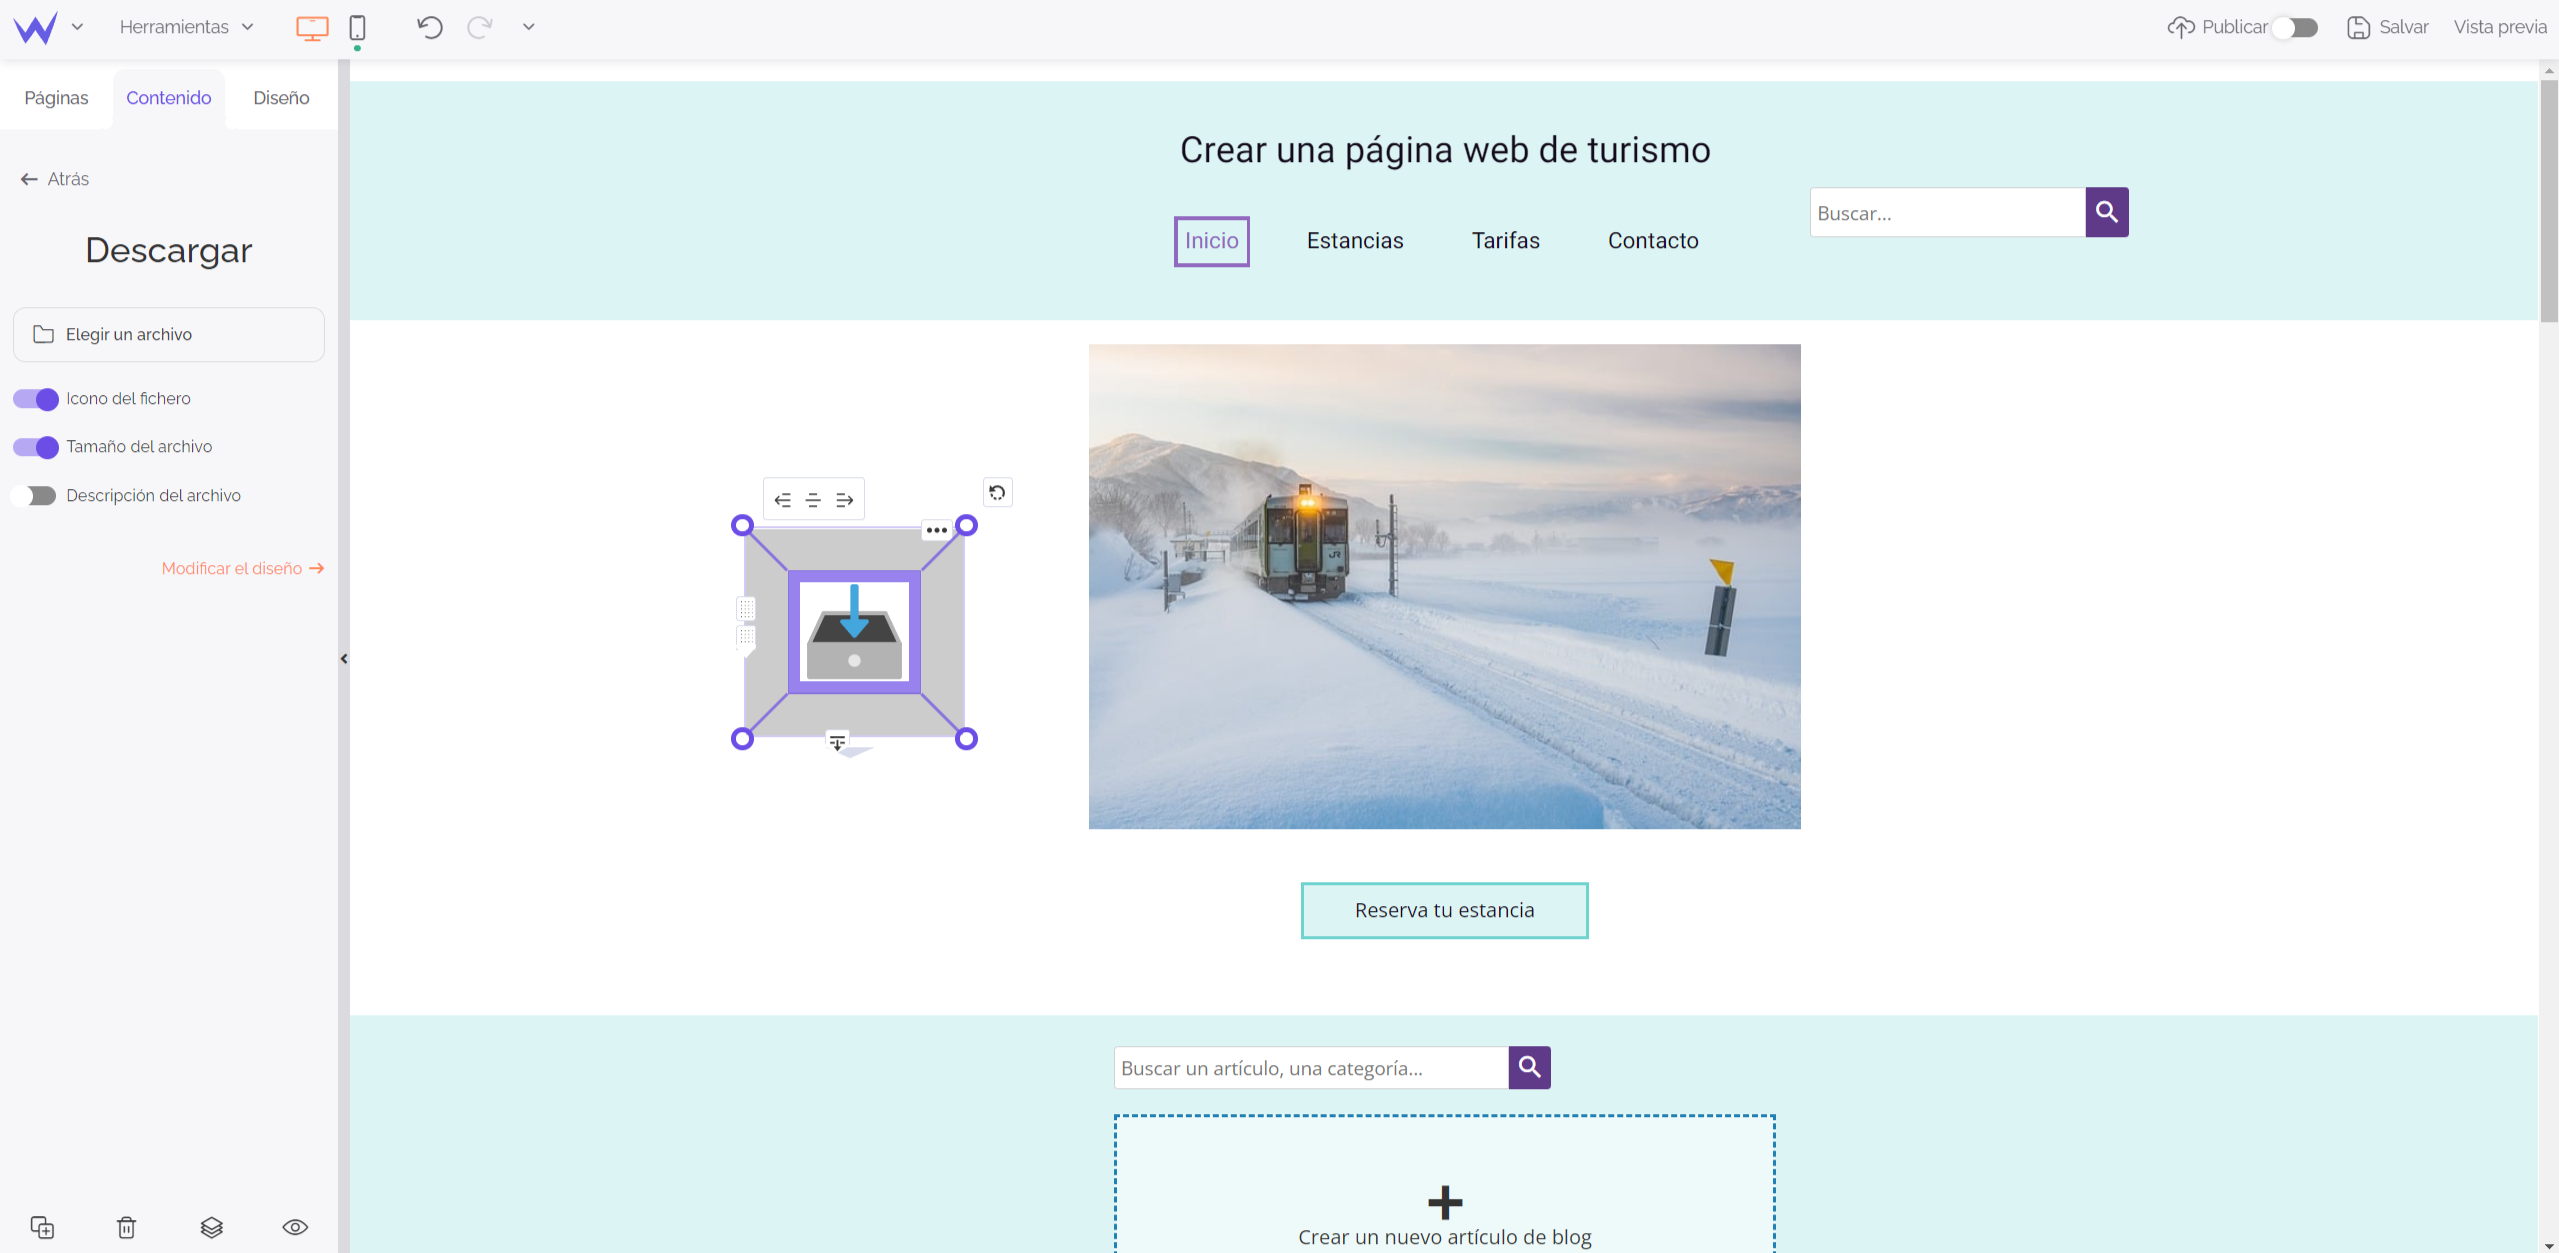Screen dimensions: 2559x1253
Task: Click plus to create blog article
Action: pyautogui.click(x=1445, y=1202)
